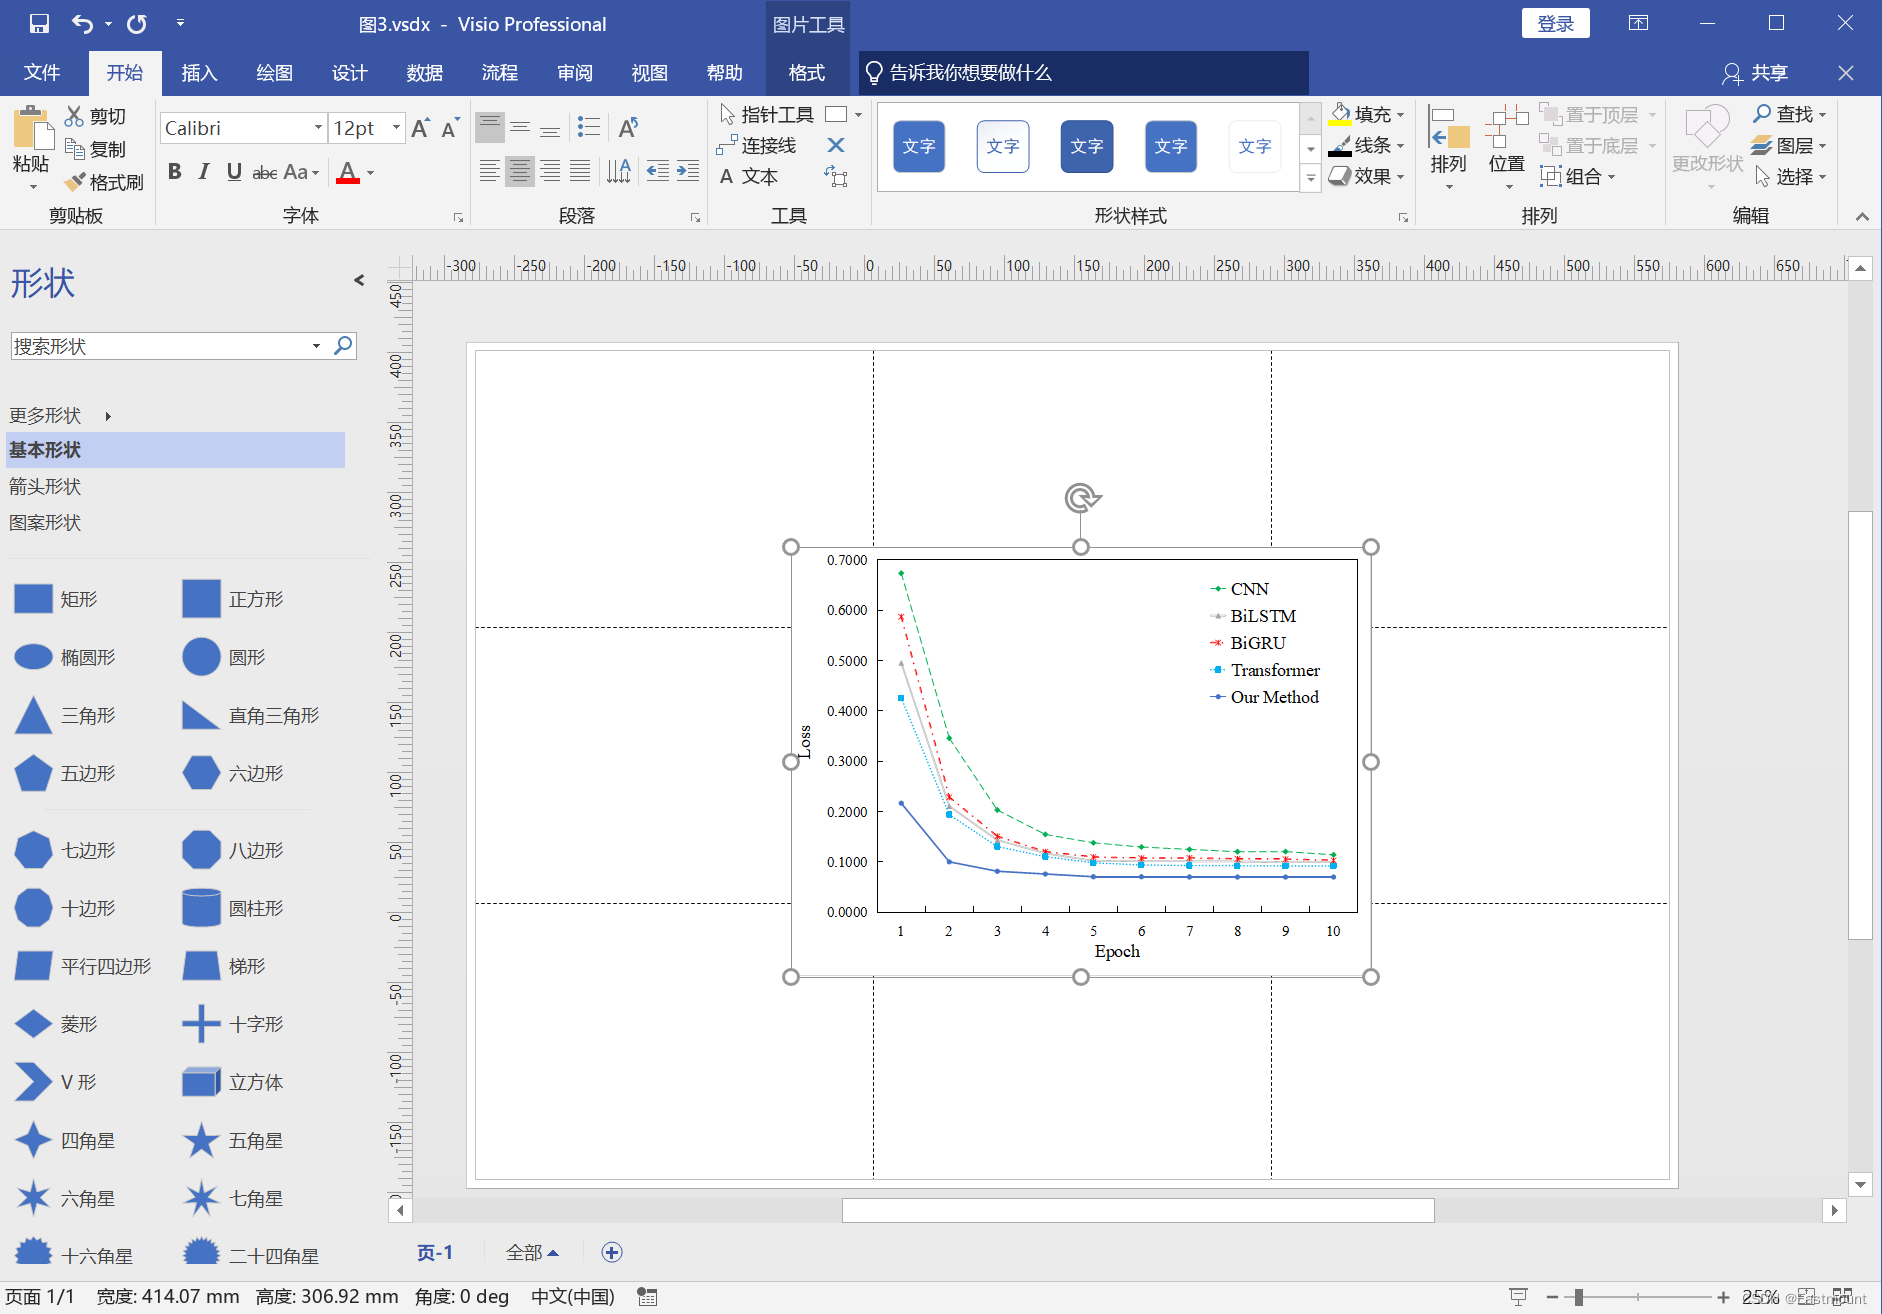Expand the shape styles gallery

[1310, 179]
